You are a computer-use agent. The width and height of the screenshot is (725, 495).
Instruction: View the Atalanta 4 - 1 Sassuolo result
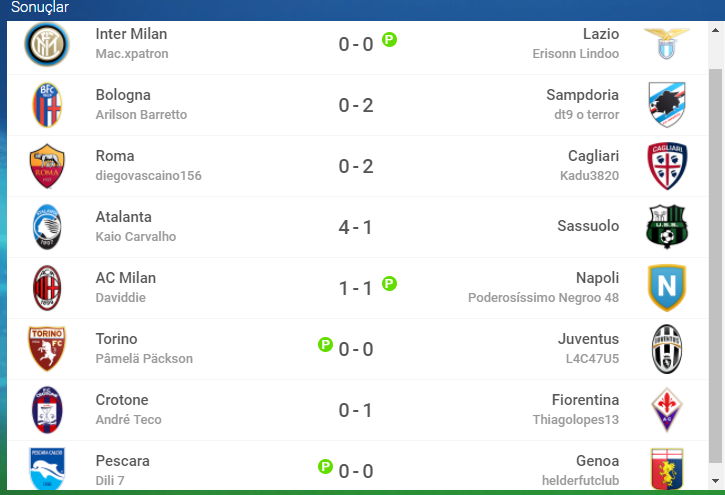coord(356,227)
